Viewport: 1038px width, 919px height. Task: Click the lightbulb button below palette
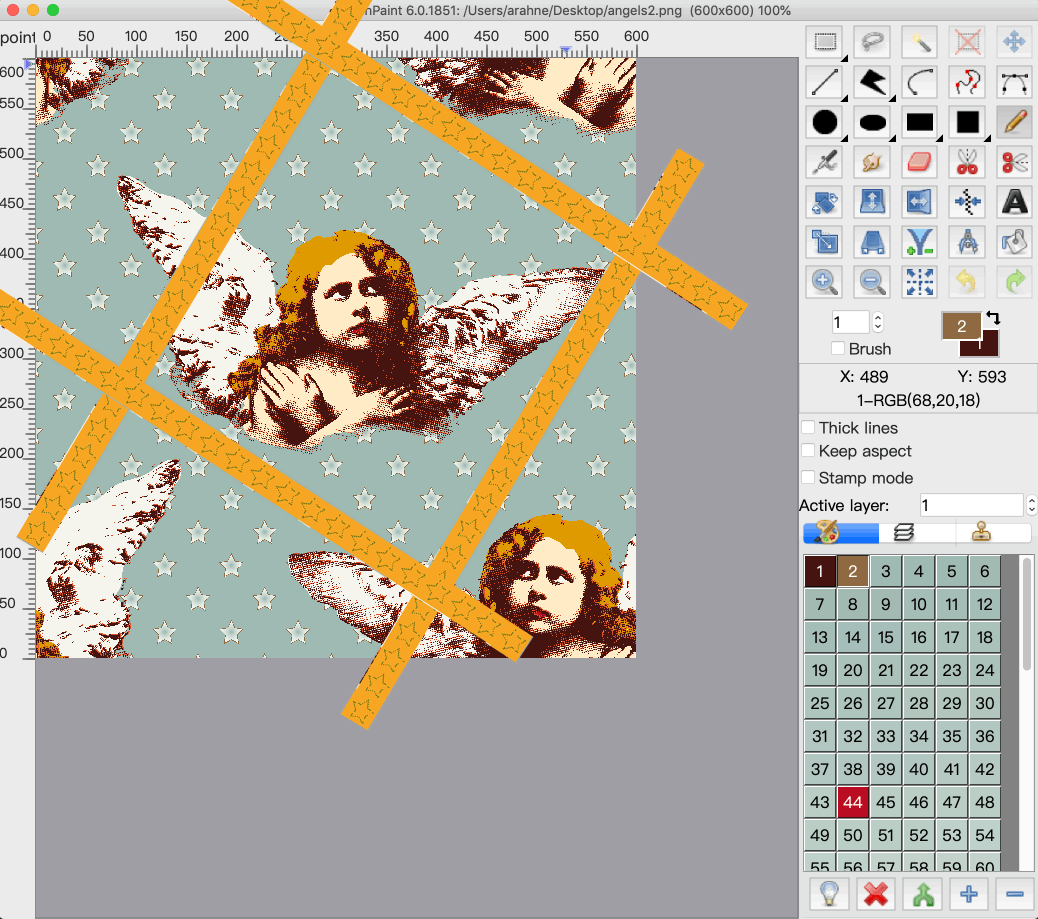click(829, 895)
